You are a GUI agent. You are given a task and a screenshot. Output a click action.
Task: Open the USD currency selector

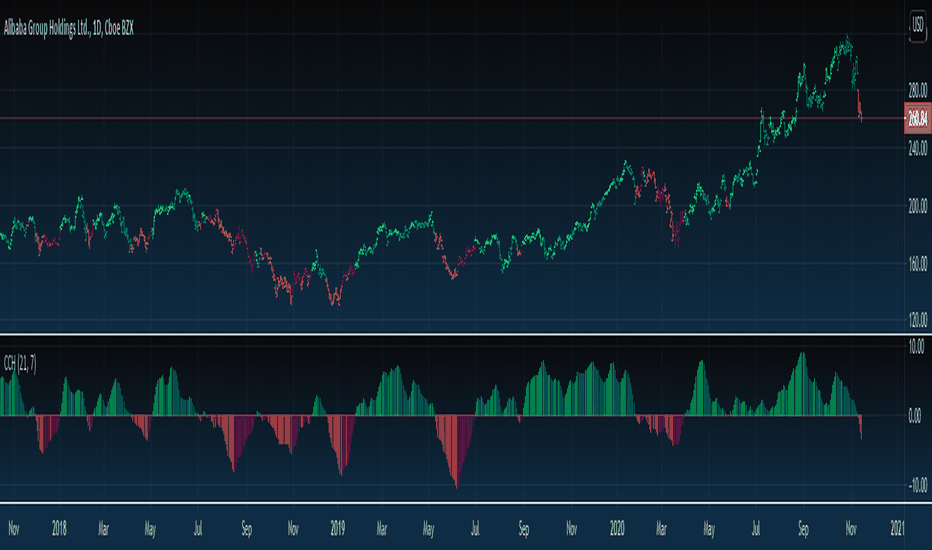pos(916,29)
